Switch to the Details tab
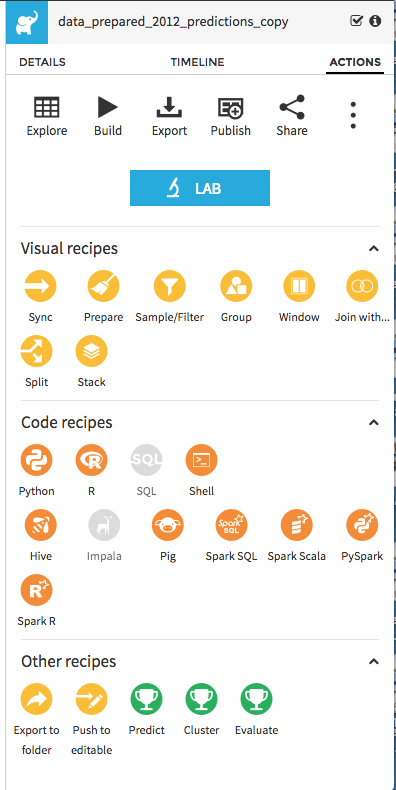 42,62
